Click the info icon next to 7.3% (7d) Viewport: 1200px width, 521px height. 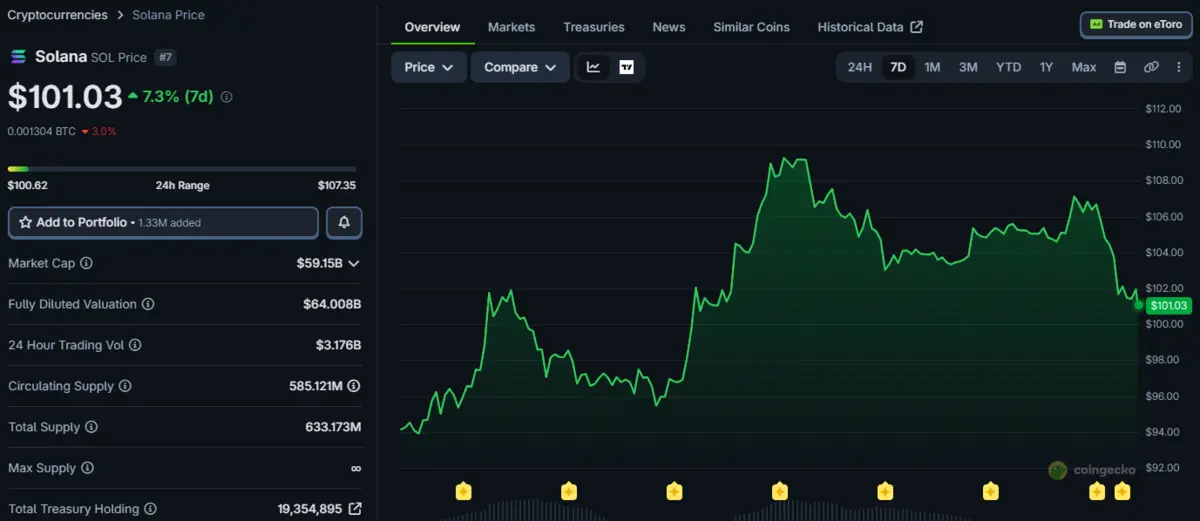(x=226, y=97)
